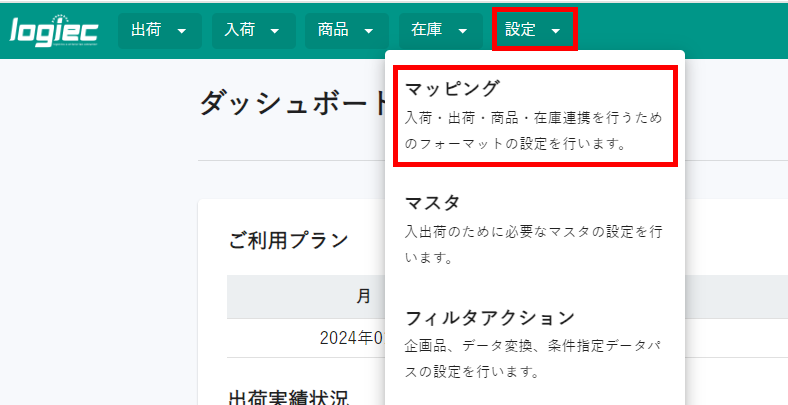
Task: Select the 2024年 table cell
Action: click(351, 338)
